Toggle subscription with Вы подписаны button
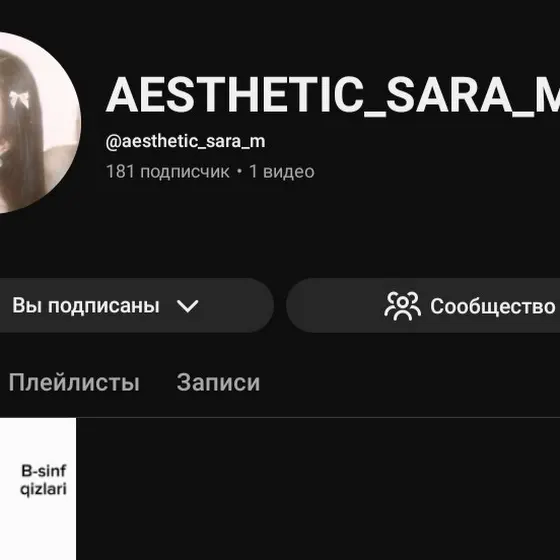The image size is (560, 560). point(137,306)
